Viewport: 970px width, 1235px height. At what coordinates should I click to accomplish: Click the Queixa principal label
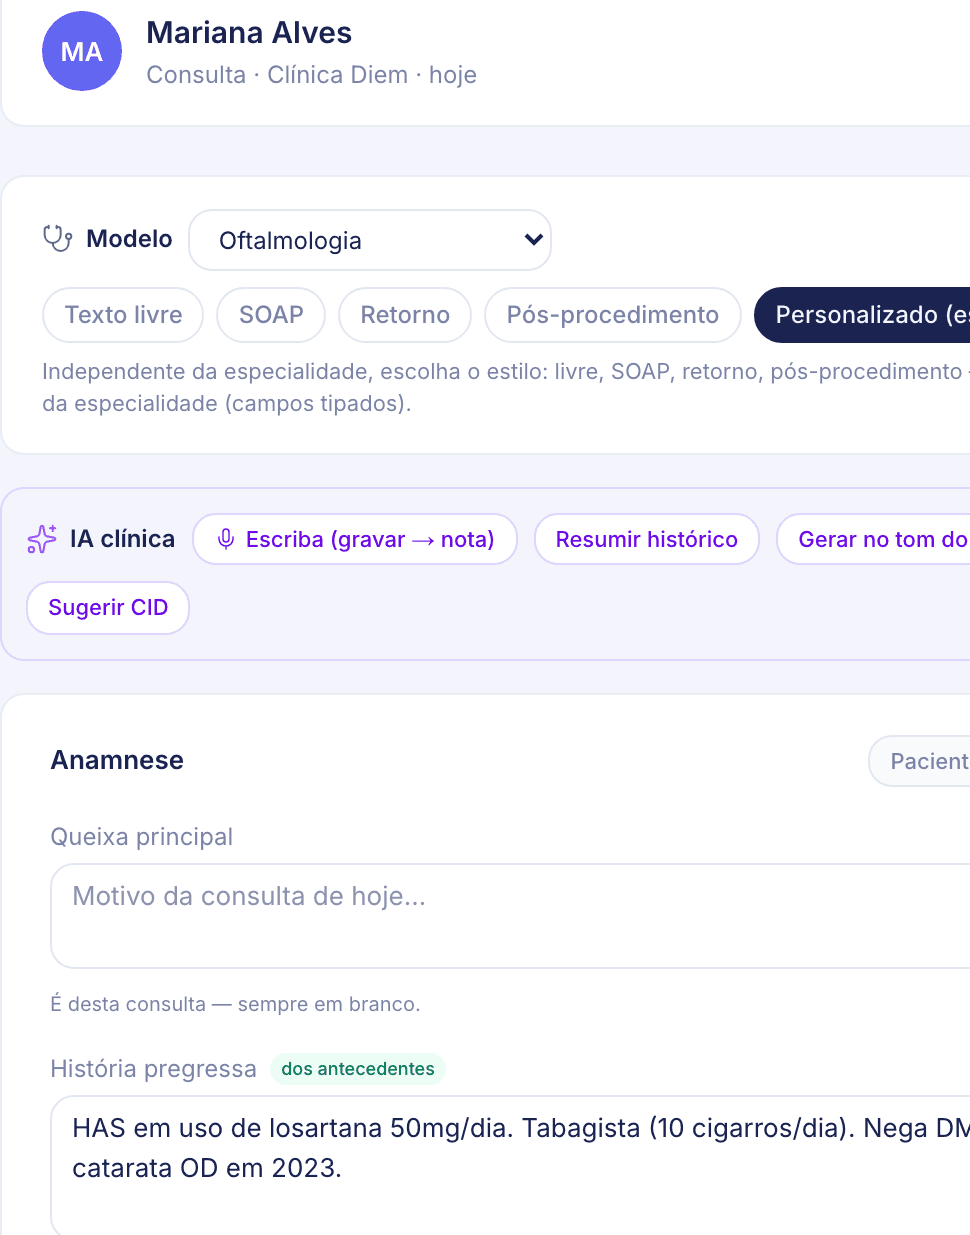point(142,837)
